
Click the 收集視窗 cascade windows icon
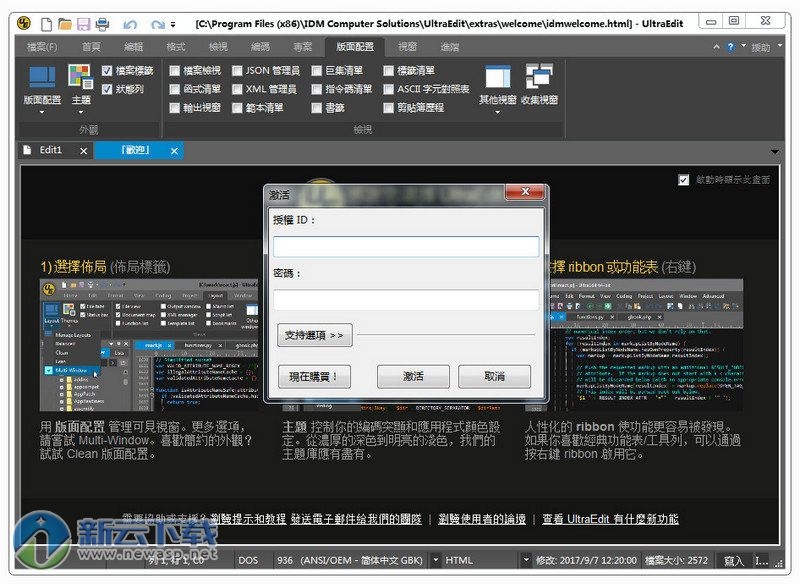(539, 75)
